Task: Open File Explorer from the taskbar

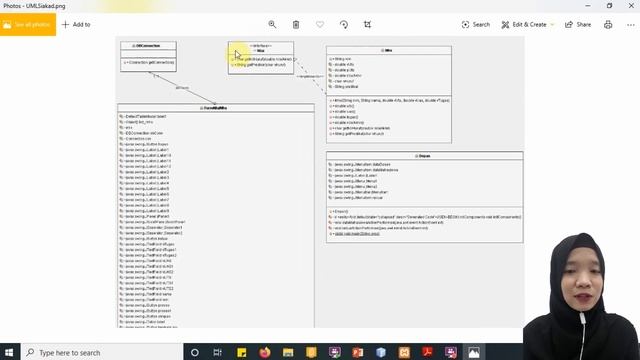Action: pyautogui.click(x=288, y=352)
